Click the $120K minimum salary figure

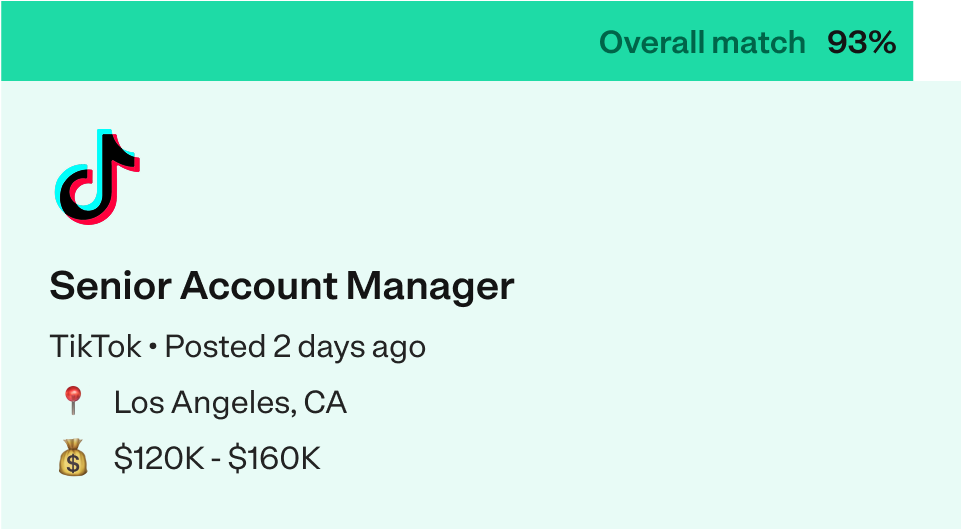pyautogui.click(x=159, y=458)
